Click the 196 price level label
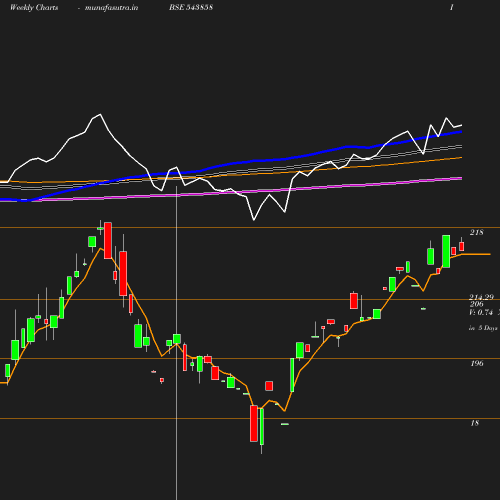The image size is (500, 500). [x=477, y=363]
